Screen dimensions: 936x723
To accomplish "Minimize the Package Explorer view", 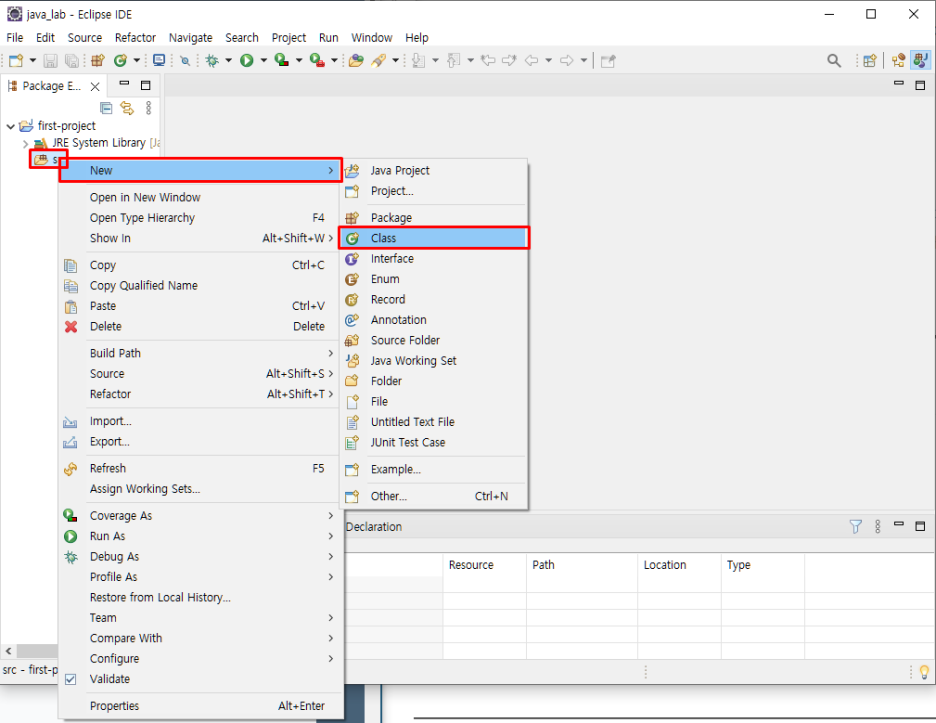I will 124,84.
